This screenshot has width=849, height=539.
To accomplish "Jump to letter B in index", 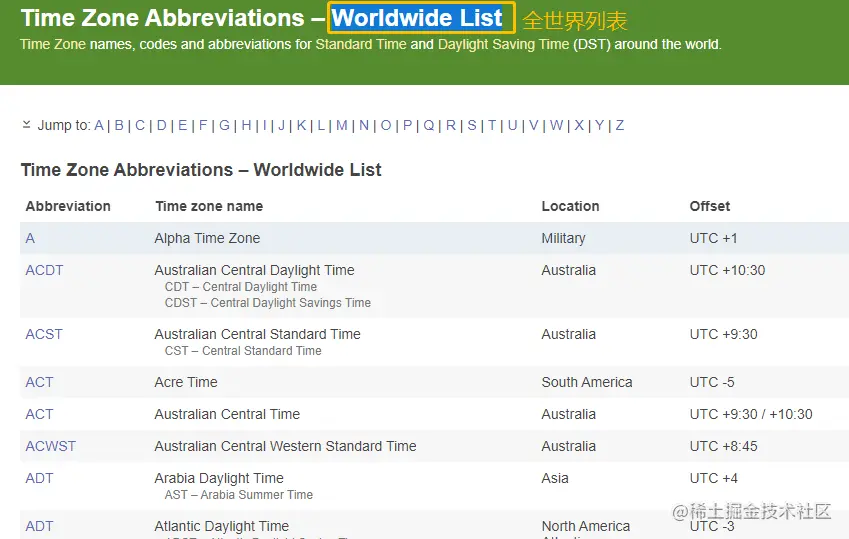I will coord(119,126).
